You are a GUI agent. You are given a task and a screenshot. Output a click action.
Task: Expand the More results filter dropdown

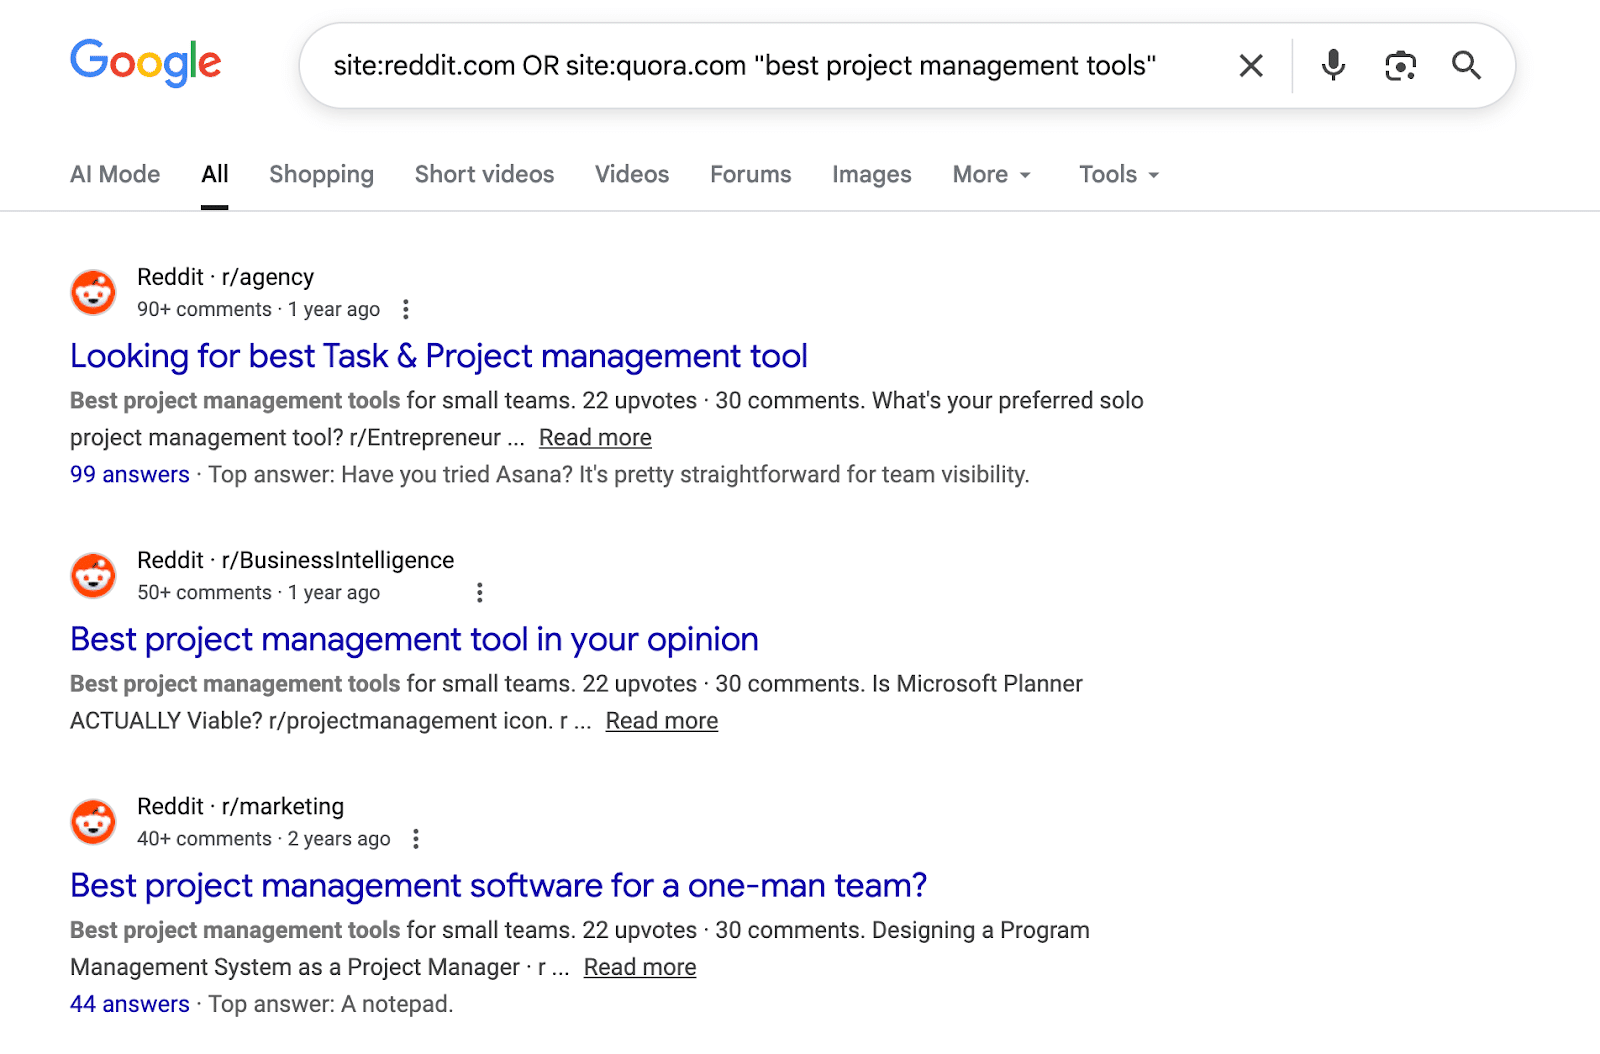coord(990,174)
